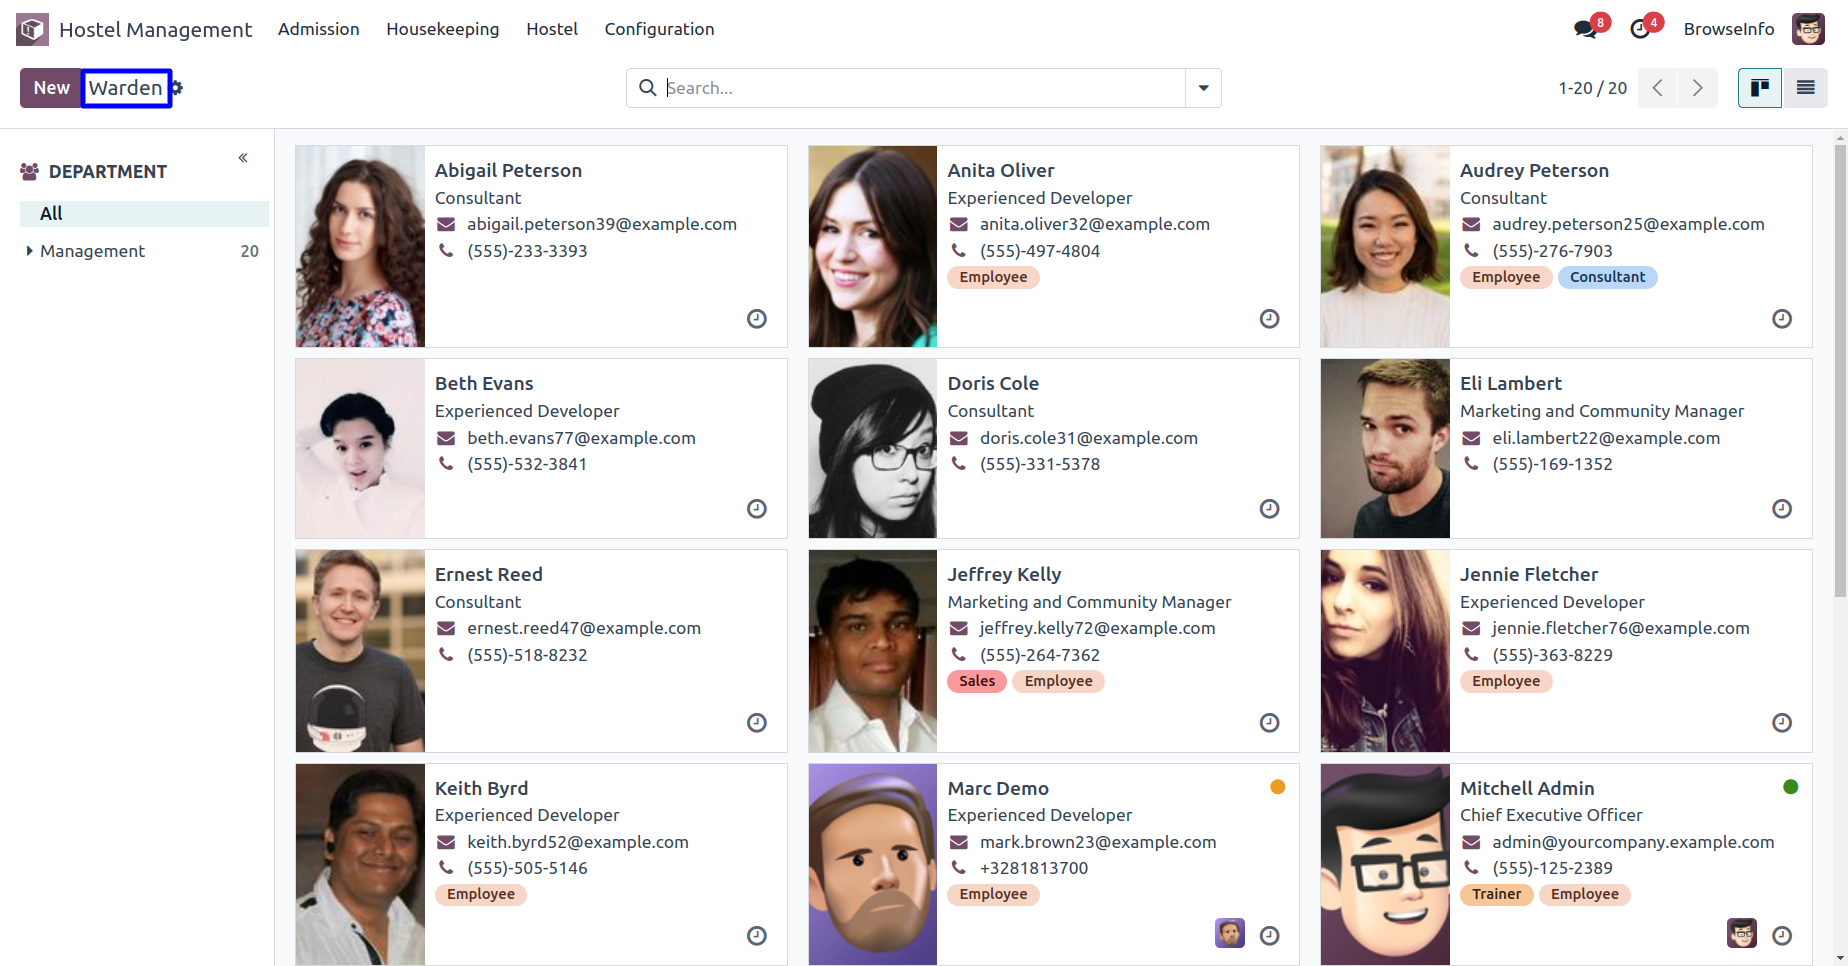Click the green online status dot on Mitchell Admin
1848x966 pixels.
(x=1791, y=787)
